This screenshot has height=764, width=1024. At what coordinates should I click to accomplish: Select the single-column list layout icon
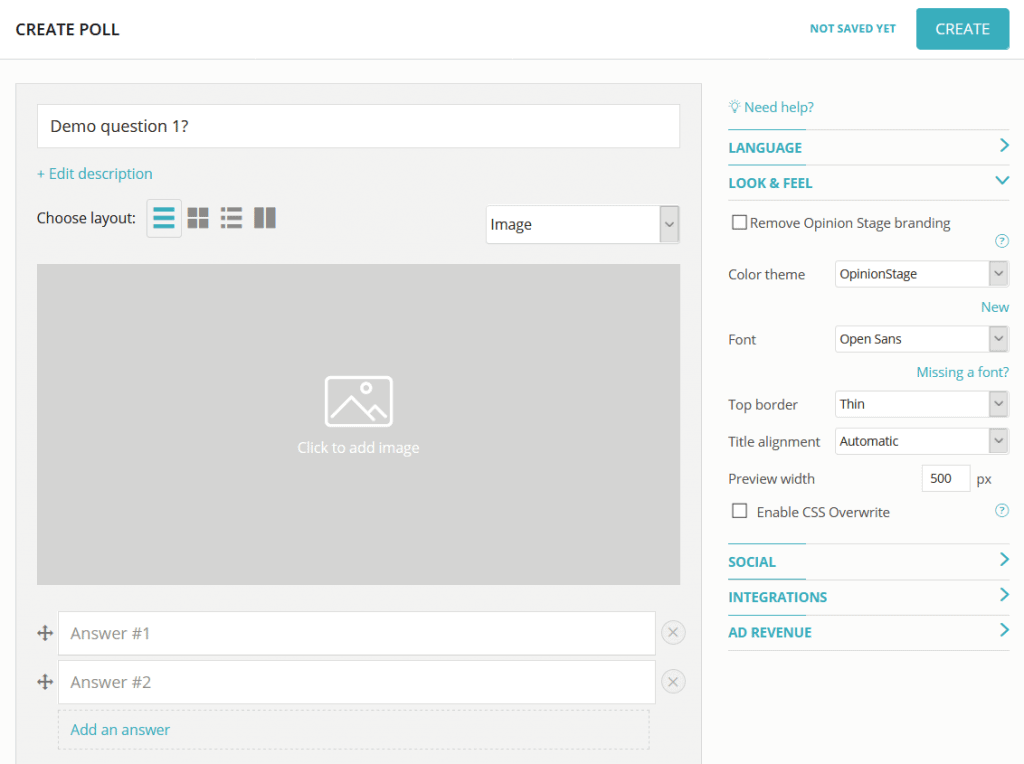164,218
